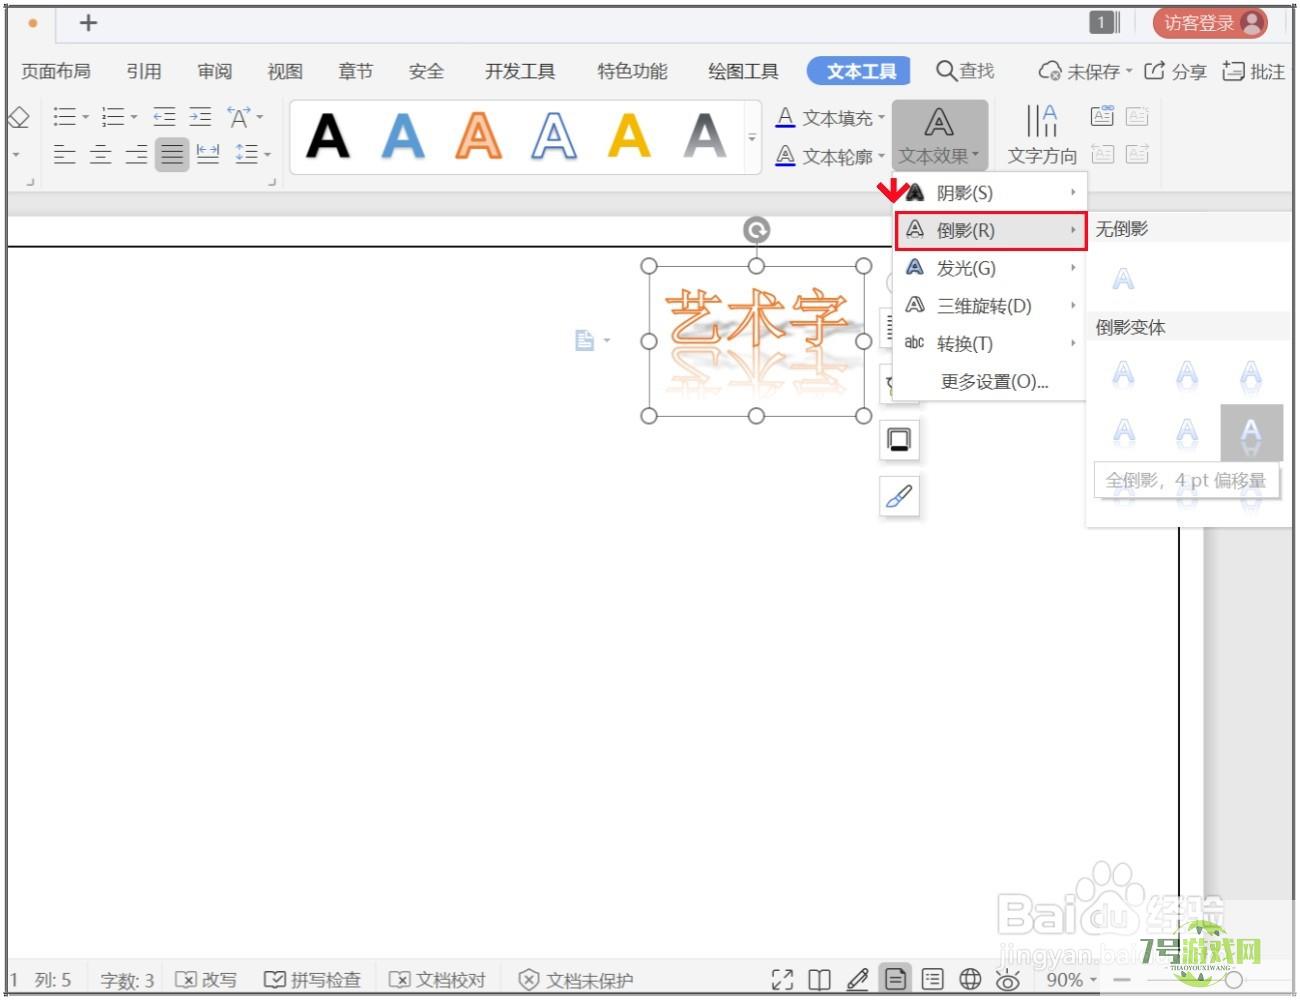
Task: Open the 阴影(S) shadow submenu
Action: [x=989, y=193]
